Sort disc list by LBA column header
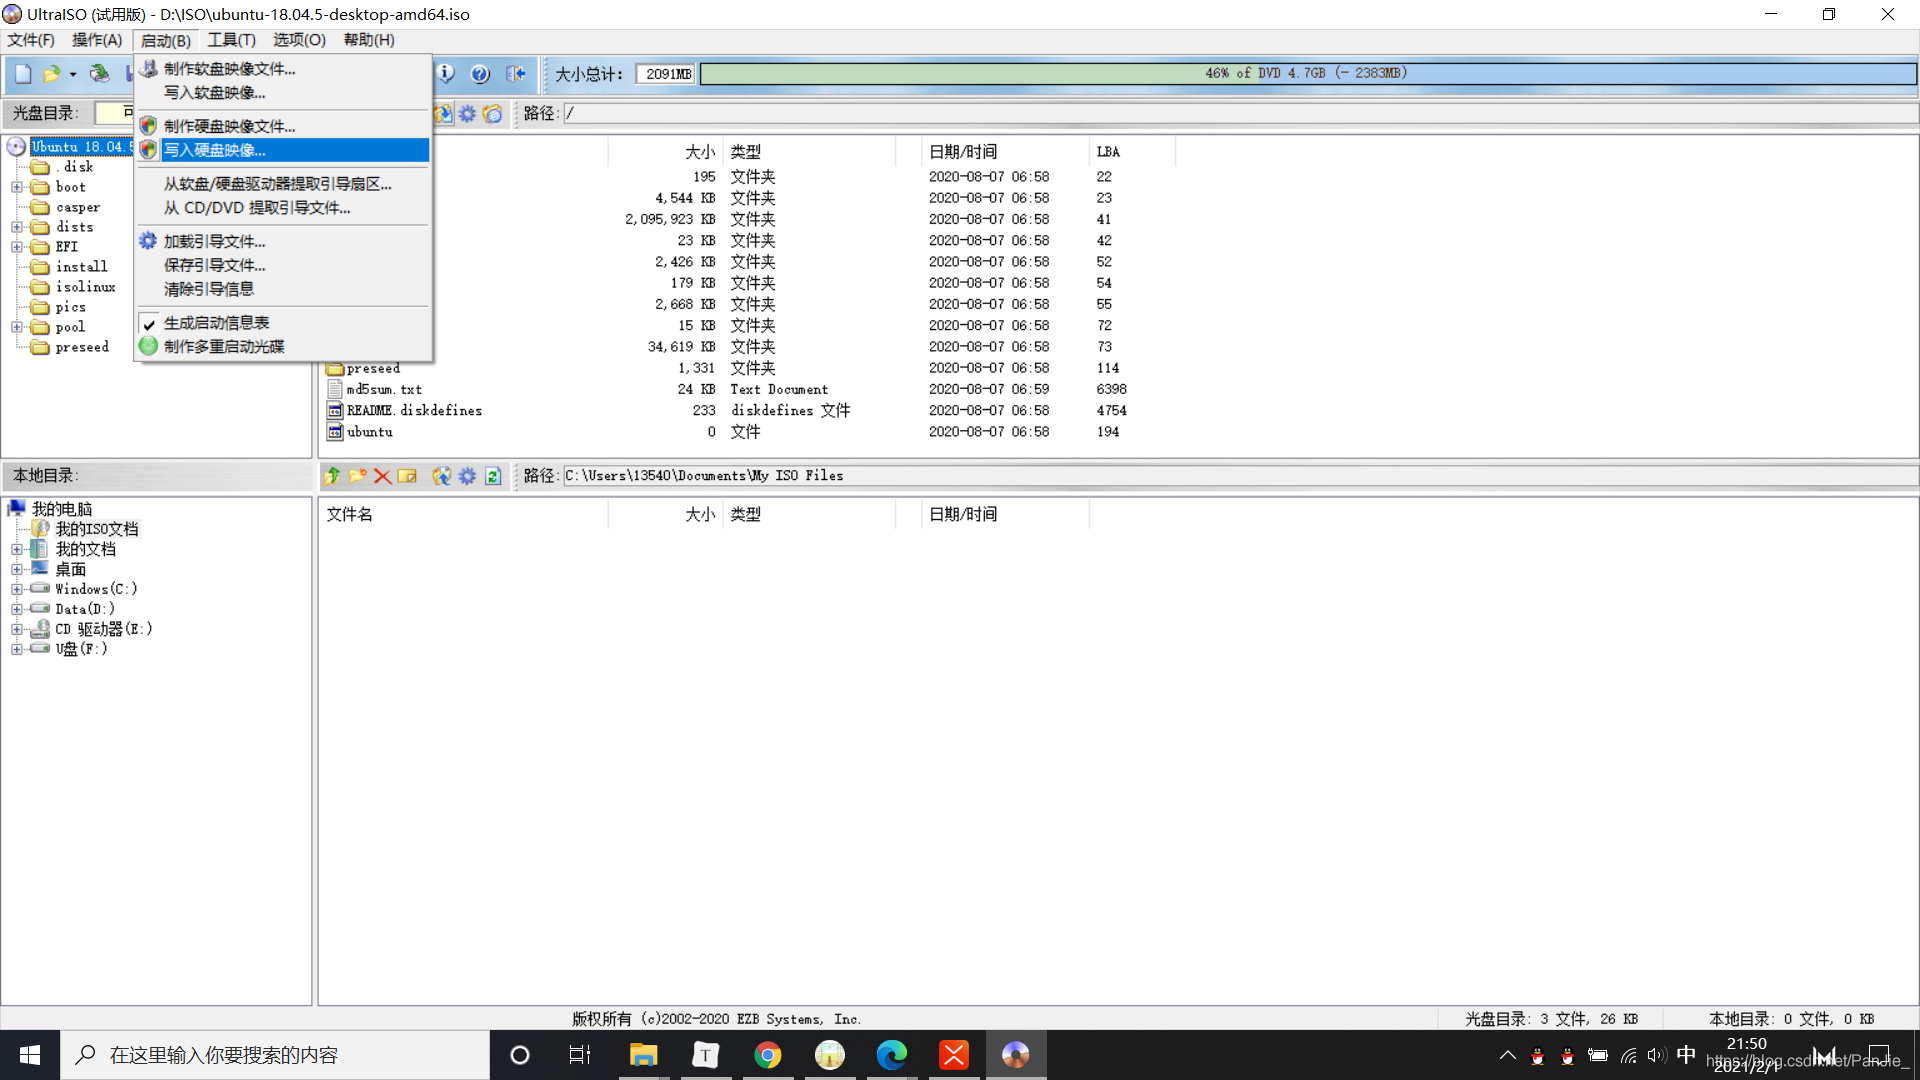 (x=1131, y=152)
